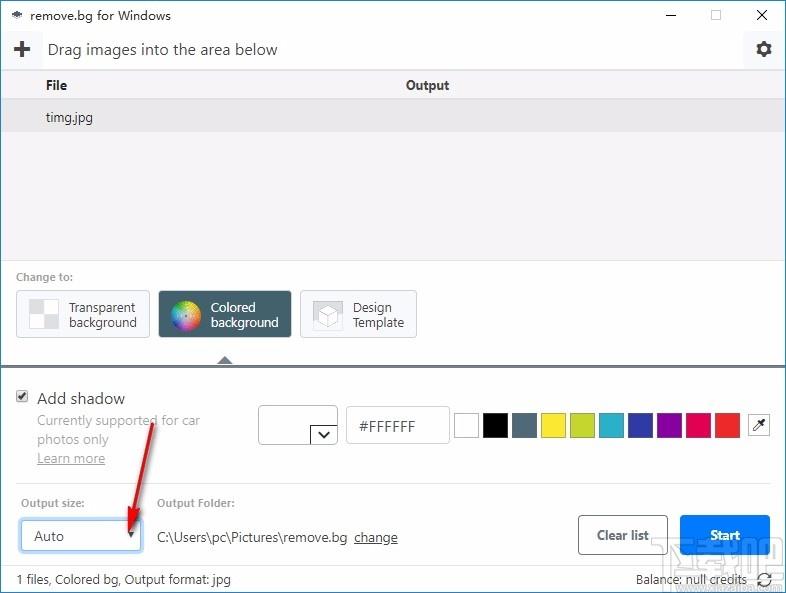
Task: Click change to set output folder
Action: 376,537
